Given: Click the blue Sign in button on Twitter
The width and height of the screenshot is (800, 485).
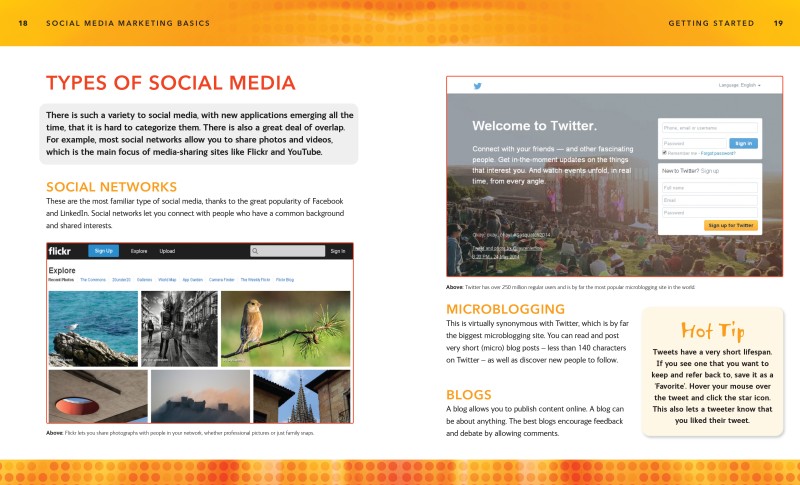Looking at the screenshot, I should (x=743, y=143).
